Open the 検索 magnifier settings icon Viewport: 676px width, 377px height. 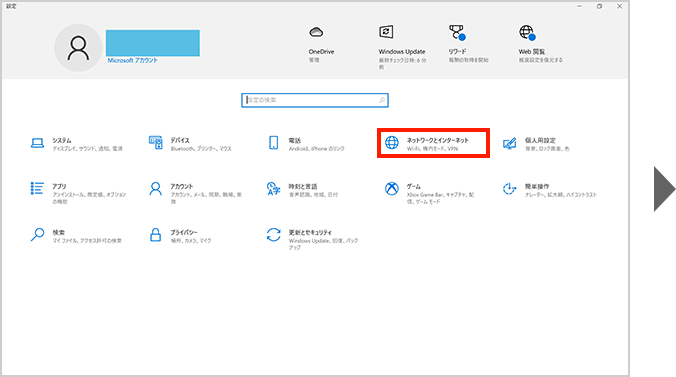(38, 235)
